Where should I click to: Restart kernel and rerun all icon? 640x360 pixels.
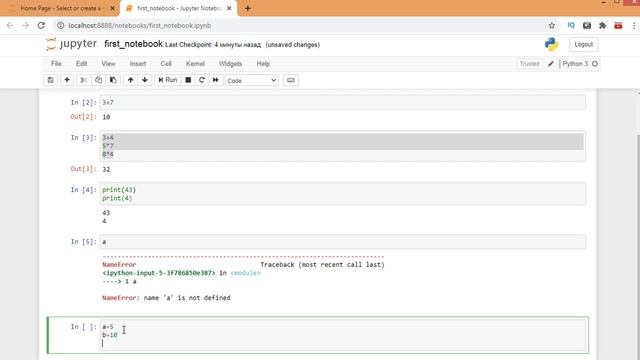216,80
